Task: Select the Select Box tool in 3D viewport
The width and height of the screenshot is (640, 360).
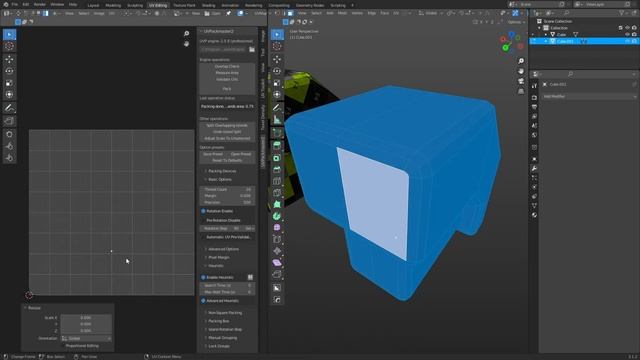Action: (277, 35)
